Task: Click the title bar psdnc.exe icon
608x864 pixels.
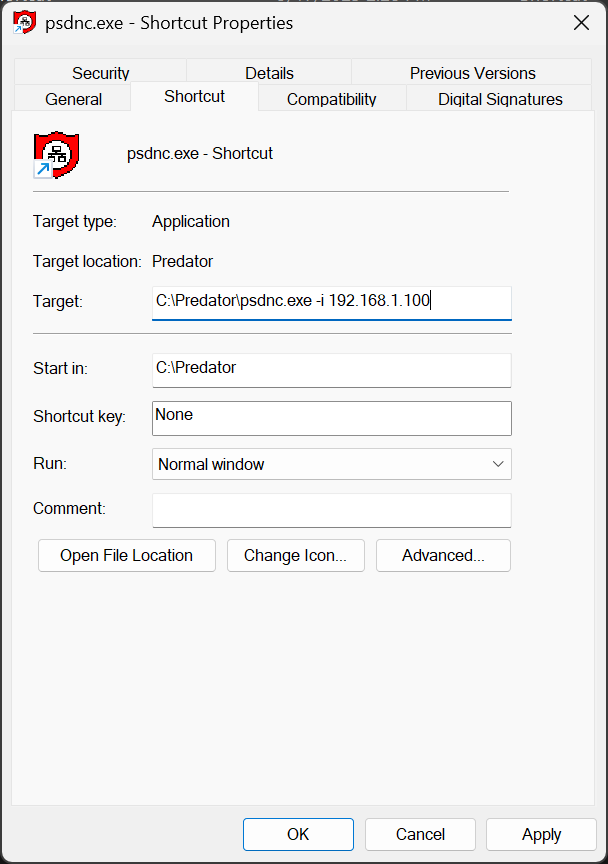Action: [x=25, y=23]
